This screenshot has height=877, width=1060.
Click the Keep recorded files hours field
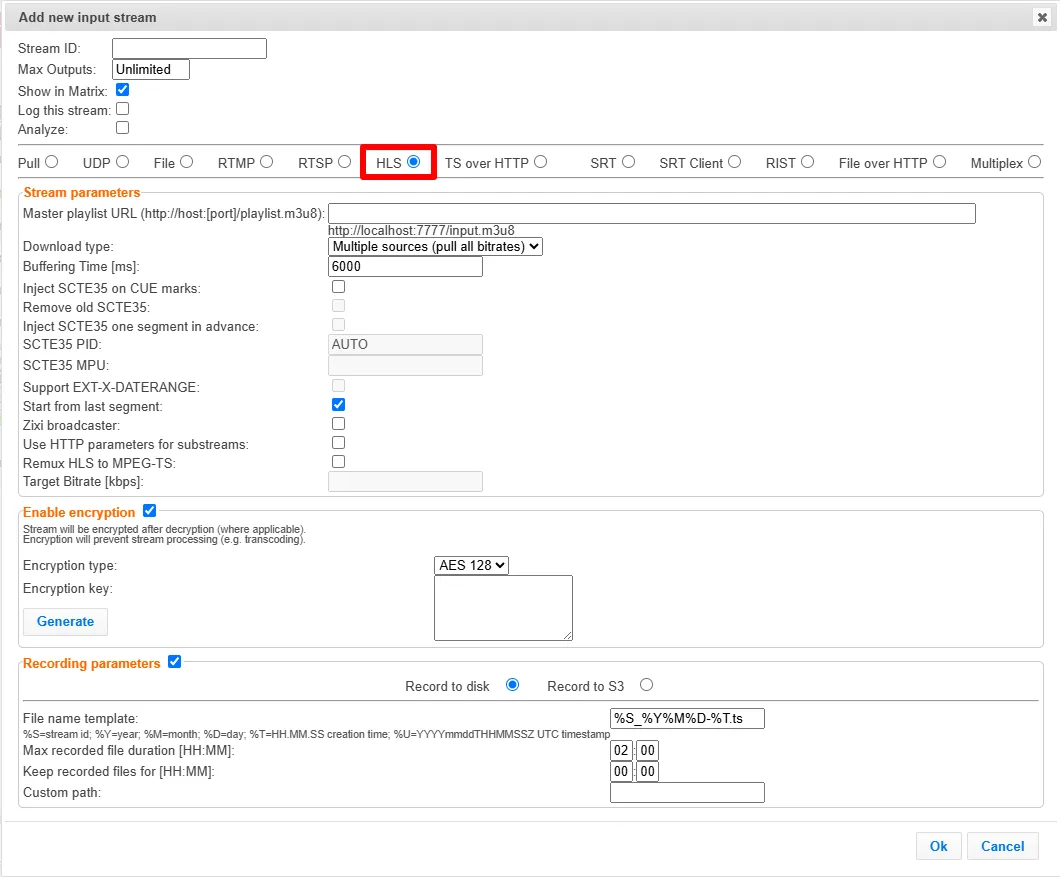point(621,772)
